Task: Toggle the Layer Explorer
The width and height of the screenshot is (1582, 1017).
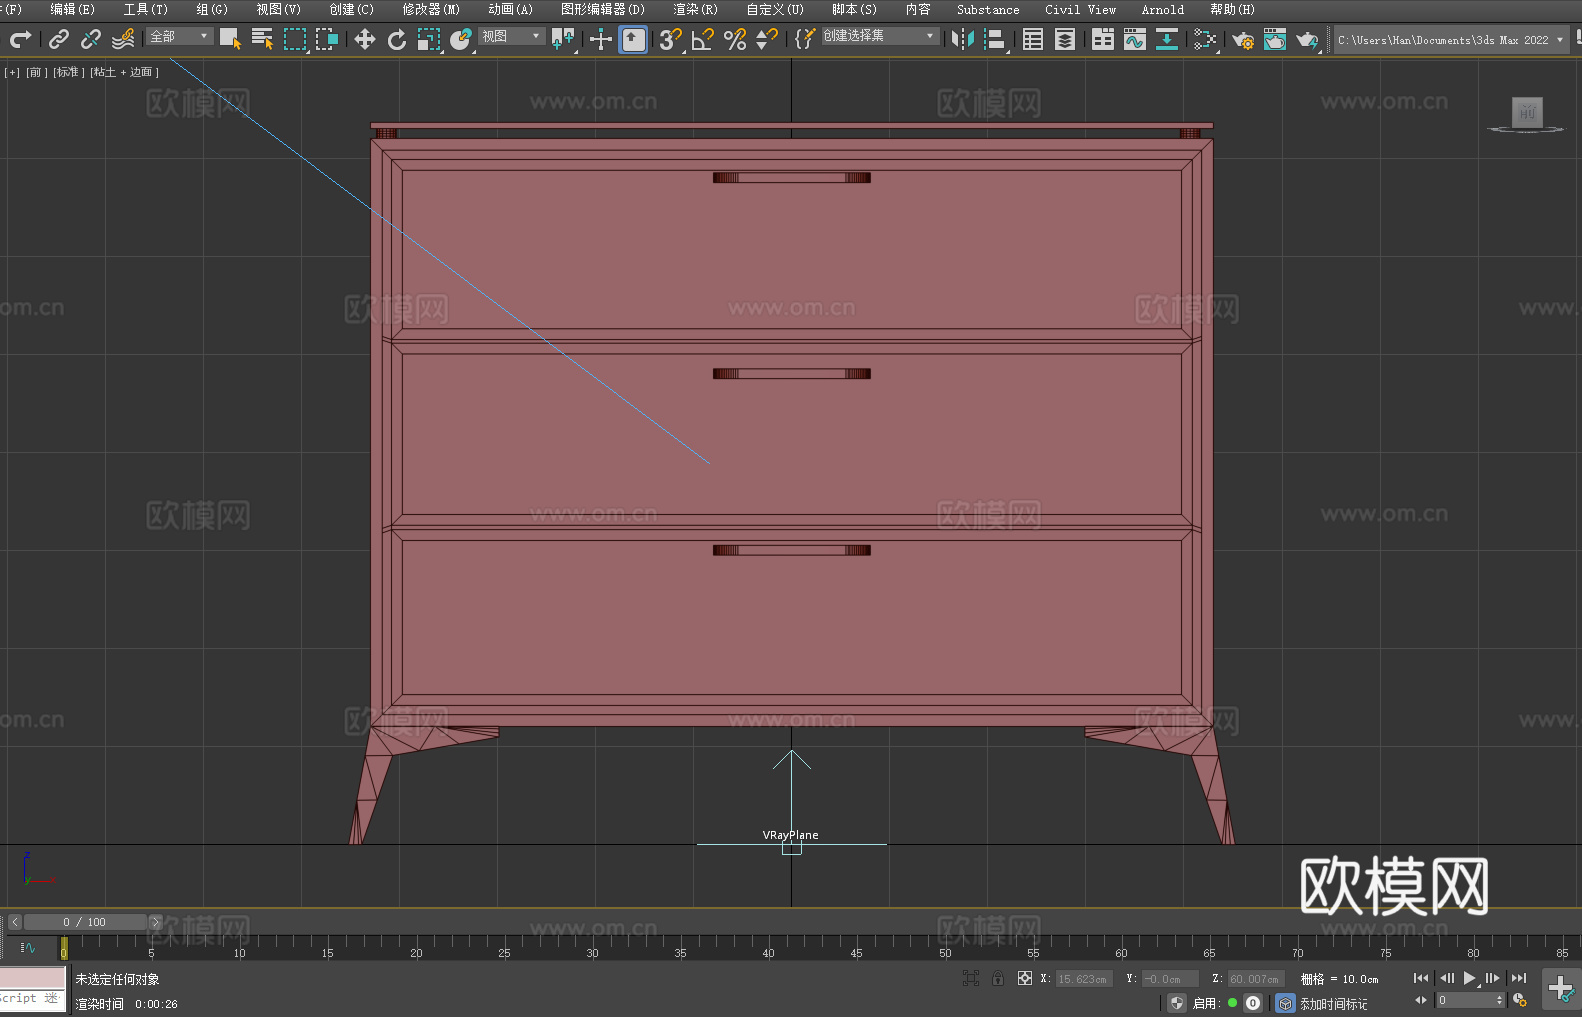Action: 1065,39
